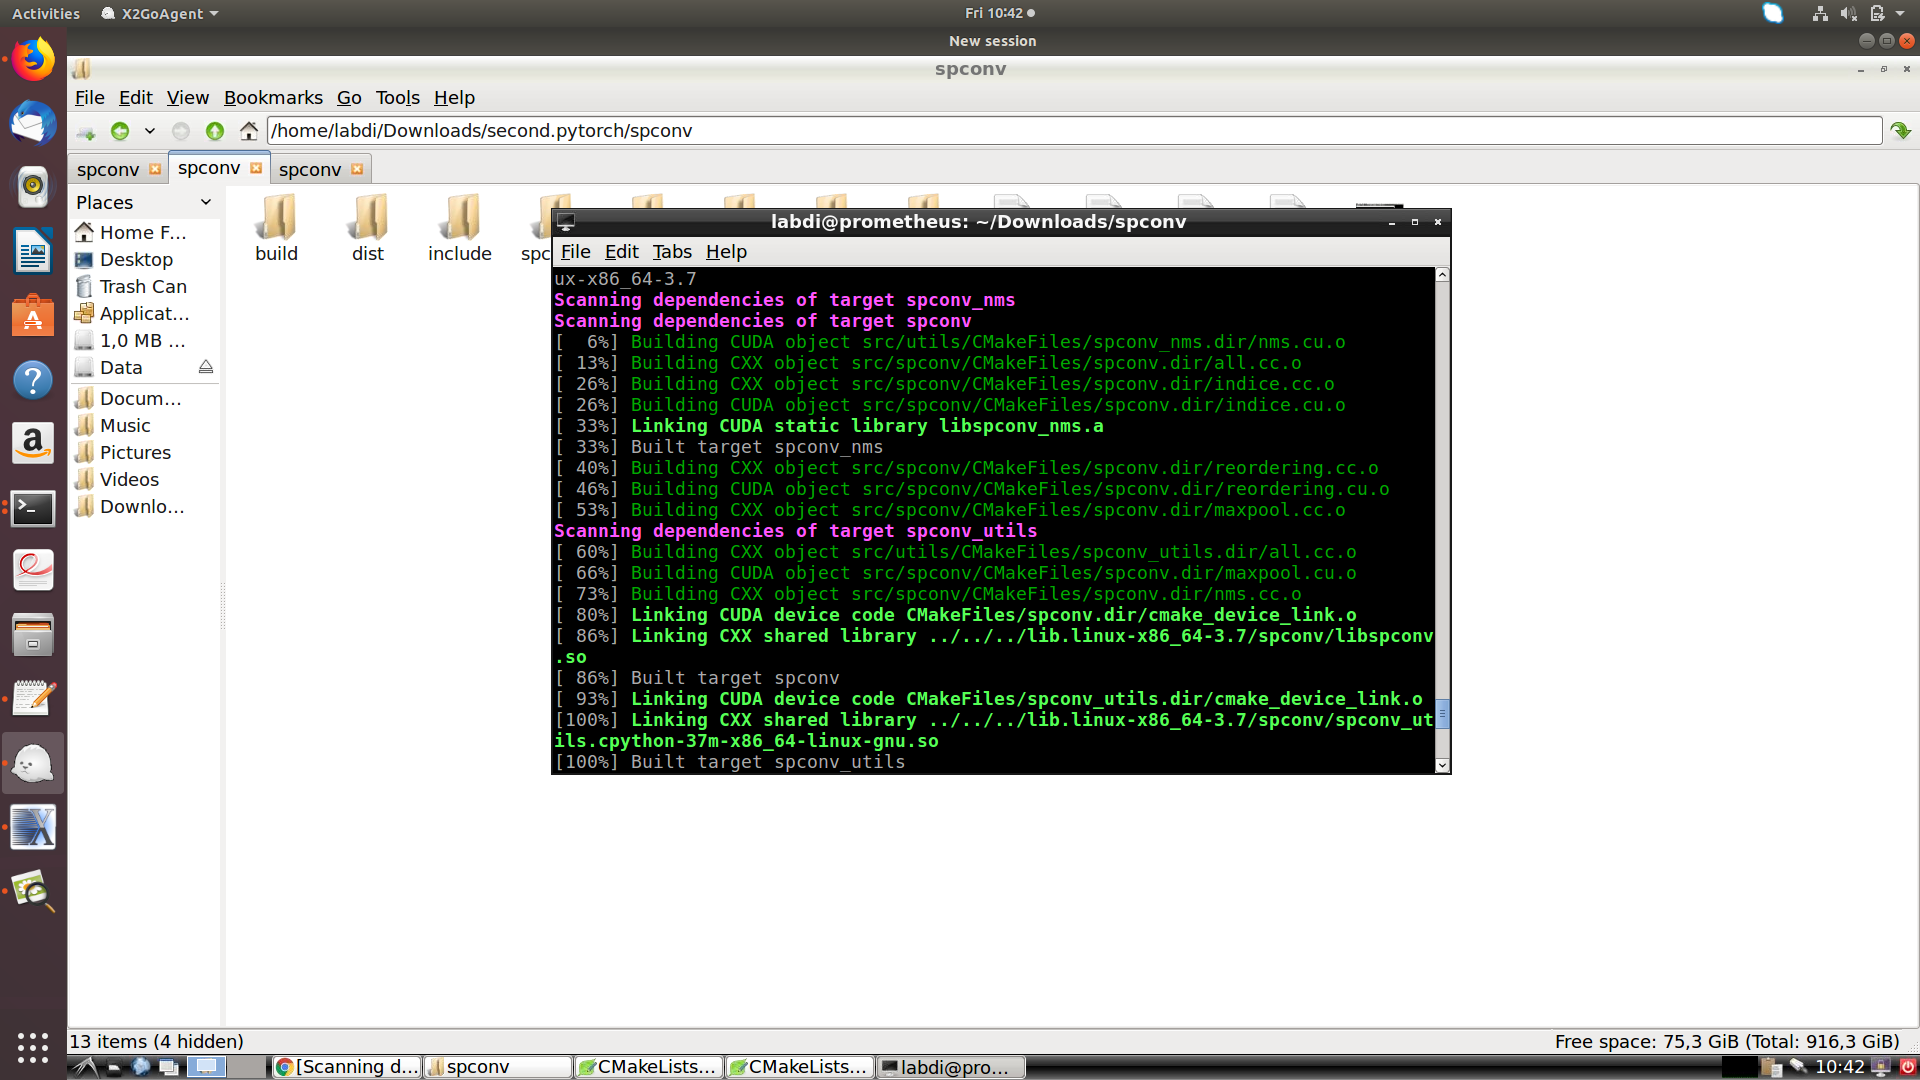Open the Tools menu in the file manager

click(397, 97)
